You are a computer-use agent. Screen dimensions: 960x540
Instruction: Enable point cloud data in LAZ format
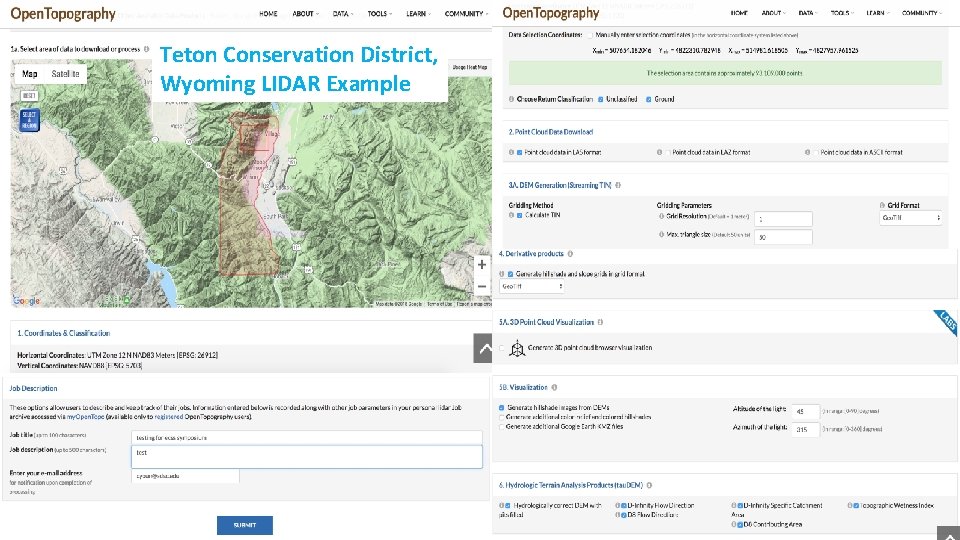pos(667,152)
